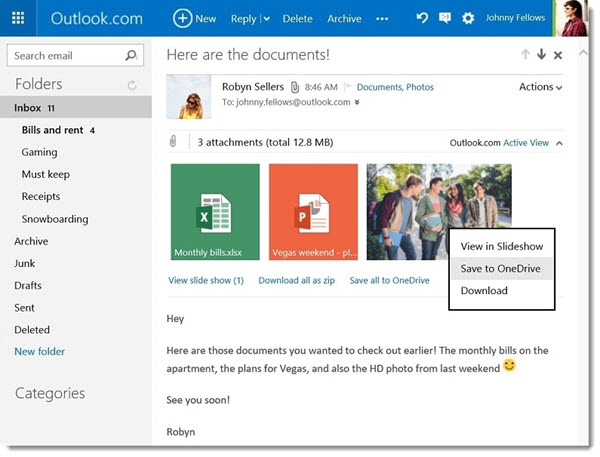Click the Categories heading
The height and width of the screenshot is (457, 600).
[x=50, y=393]
